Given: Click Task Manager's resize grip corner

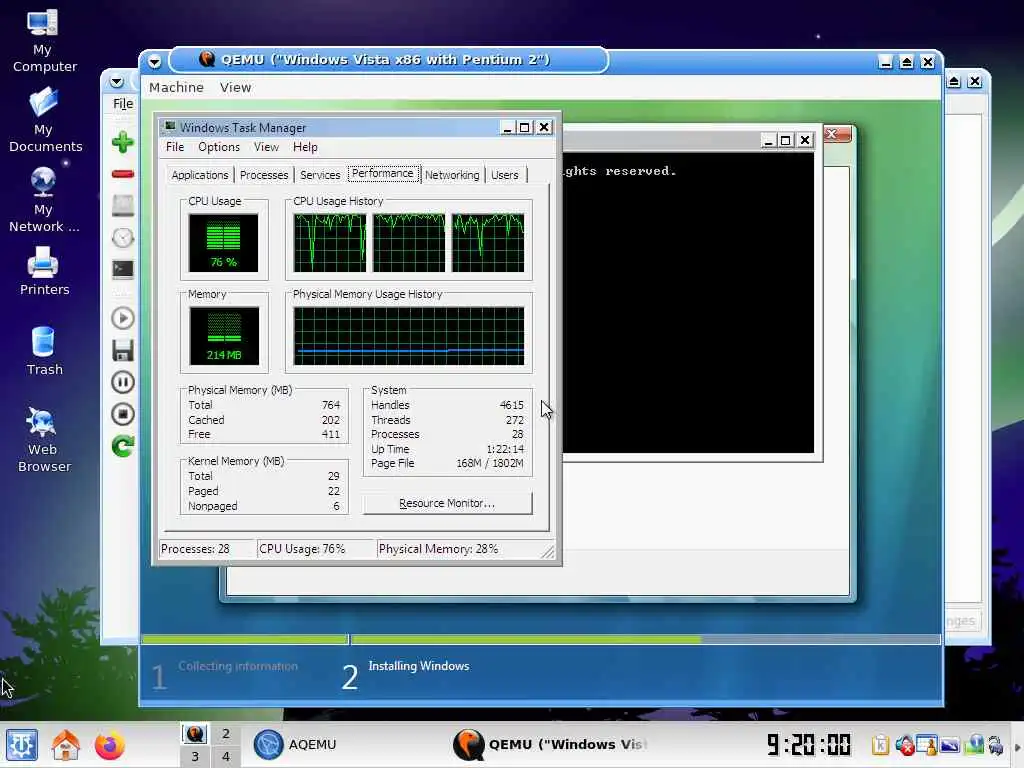Looking at the screenshot, I should coord(549,552).
